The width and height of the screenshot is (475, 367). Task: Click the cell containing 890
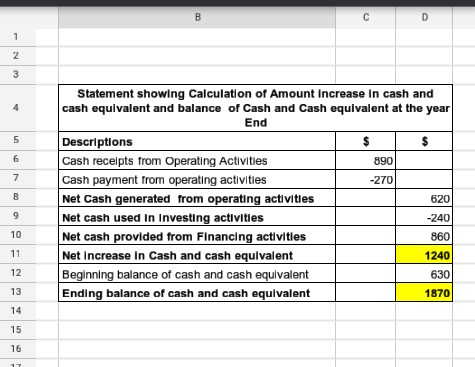(366, 160)
